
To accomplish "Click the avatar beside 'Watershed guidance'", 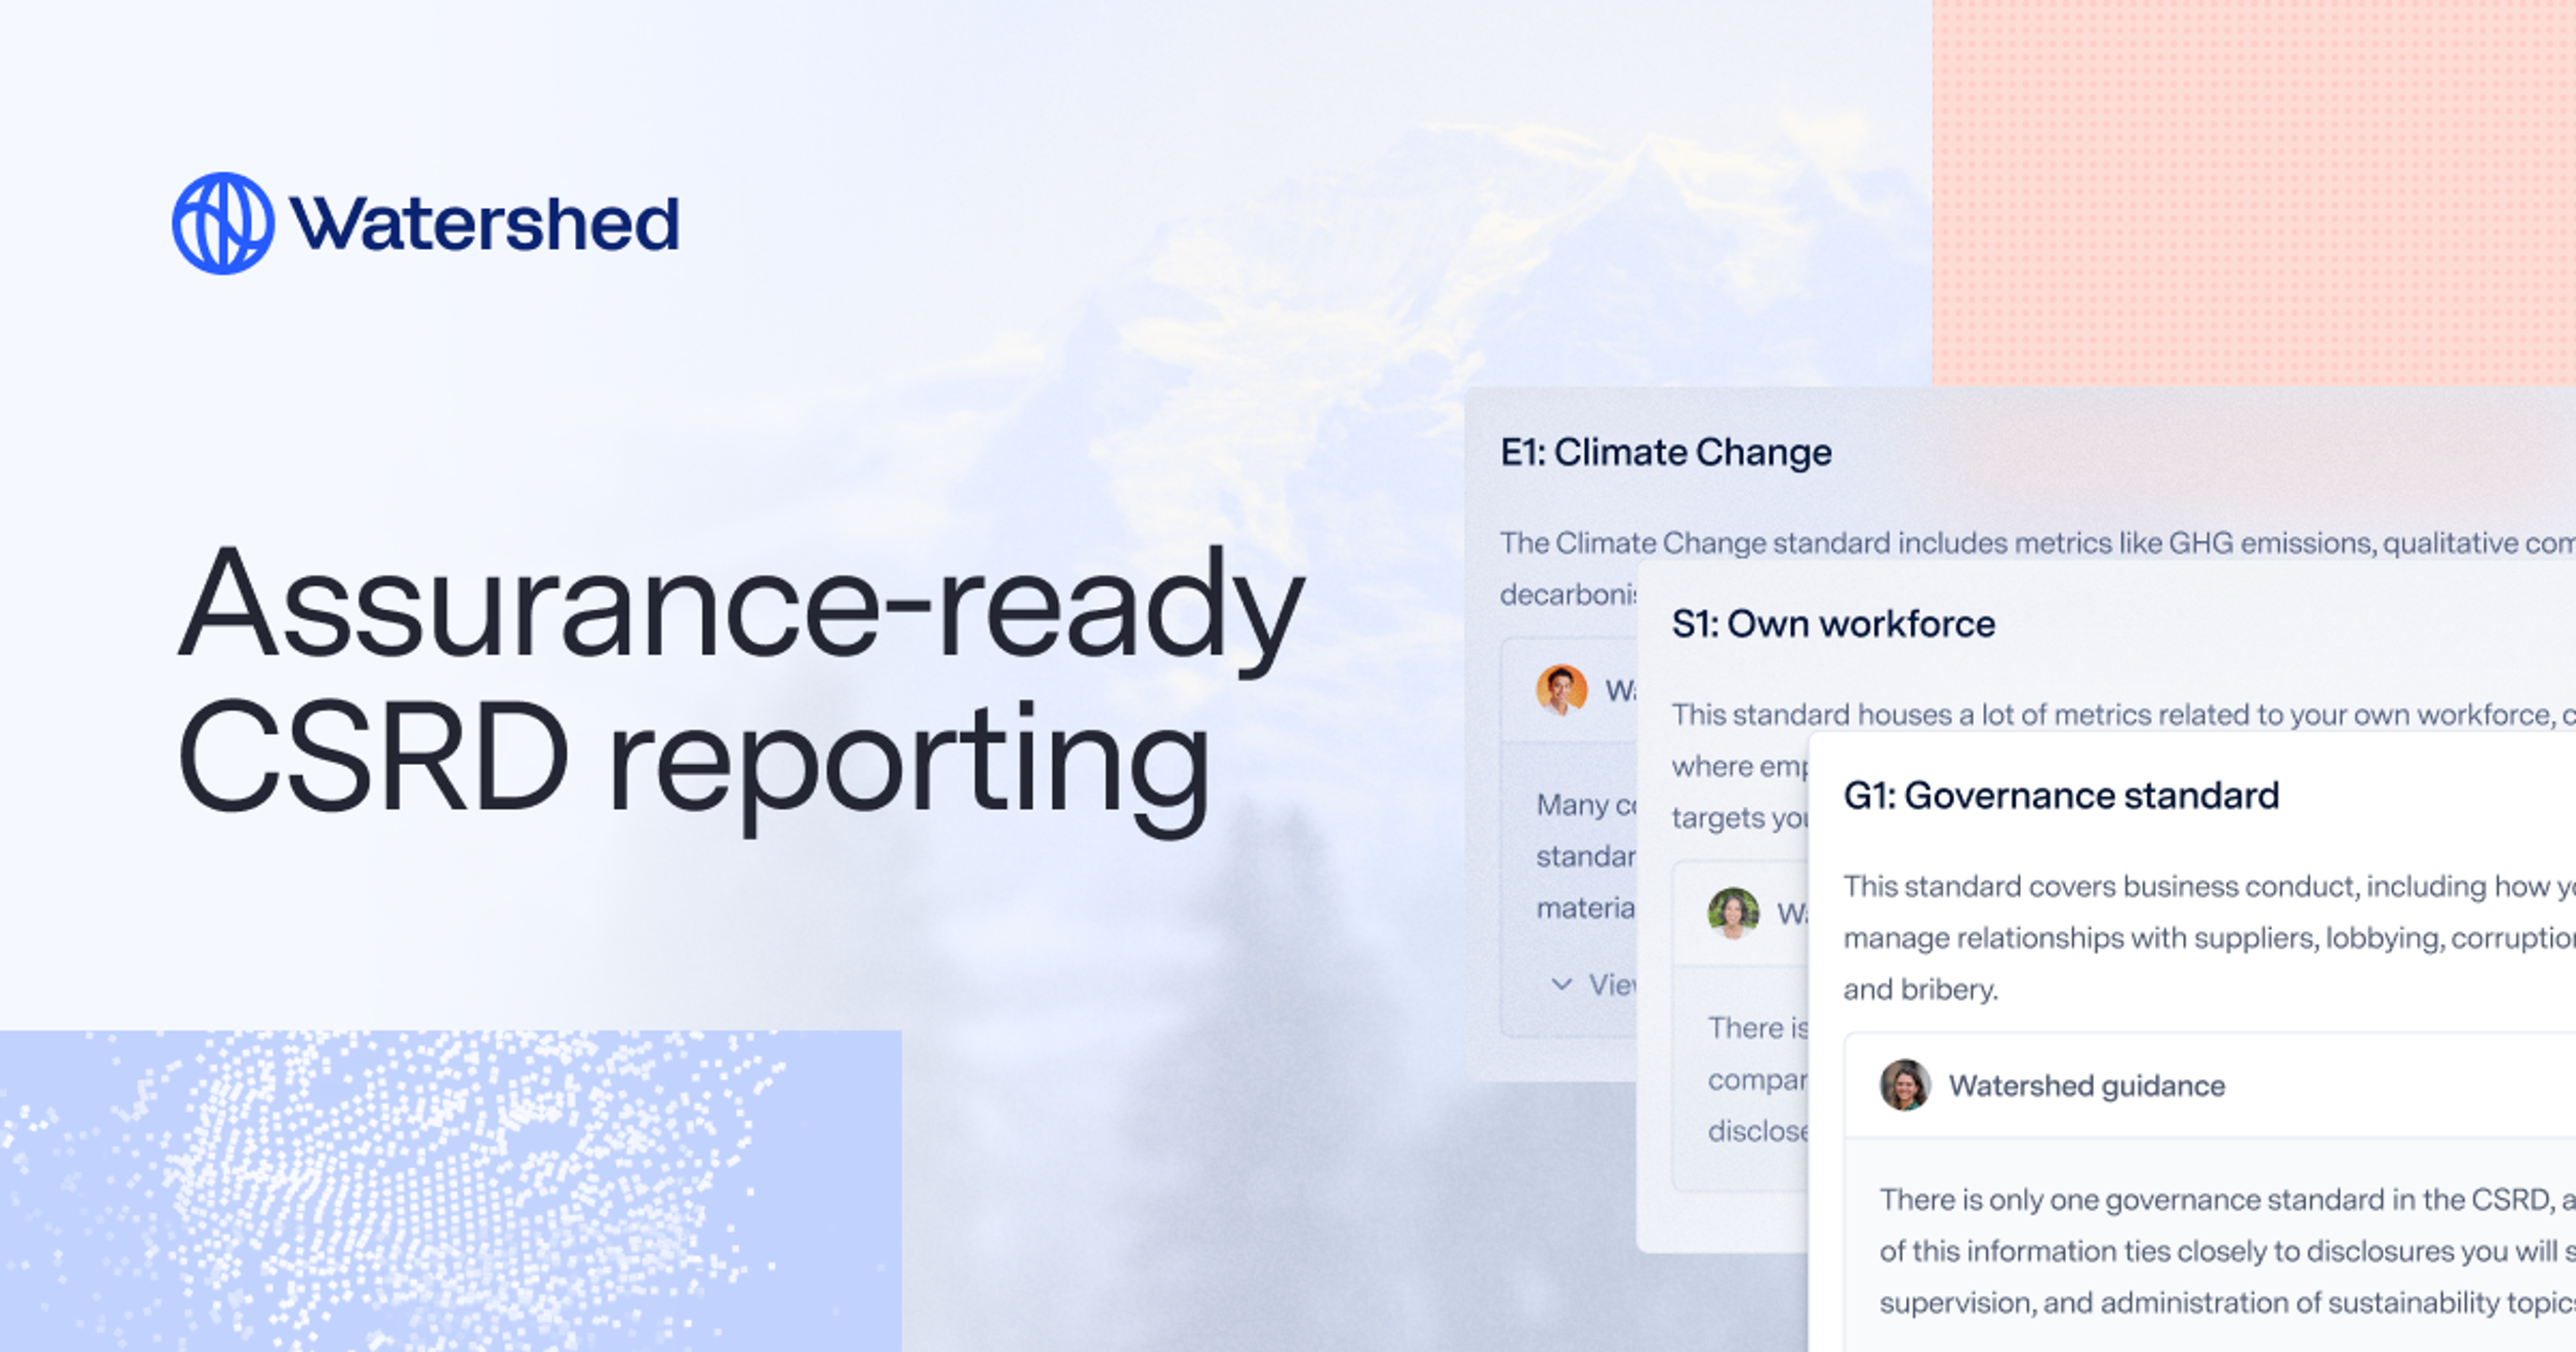I will pyautogui.click(x=1905, y=1085).
